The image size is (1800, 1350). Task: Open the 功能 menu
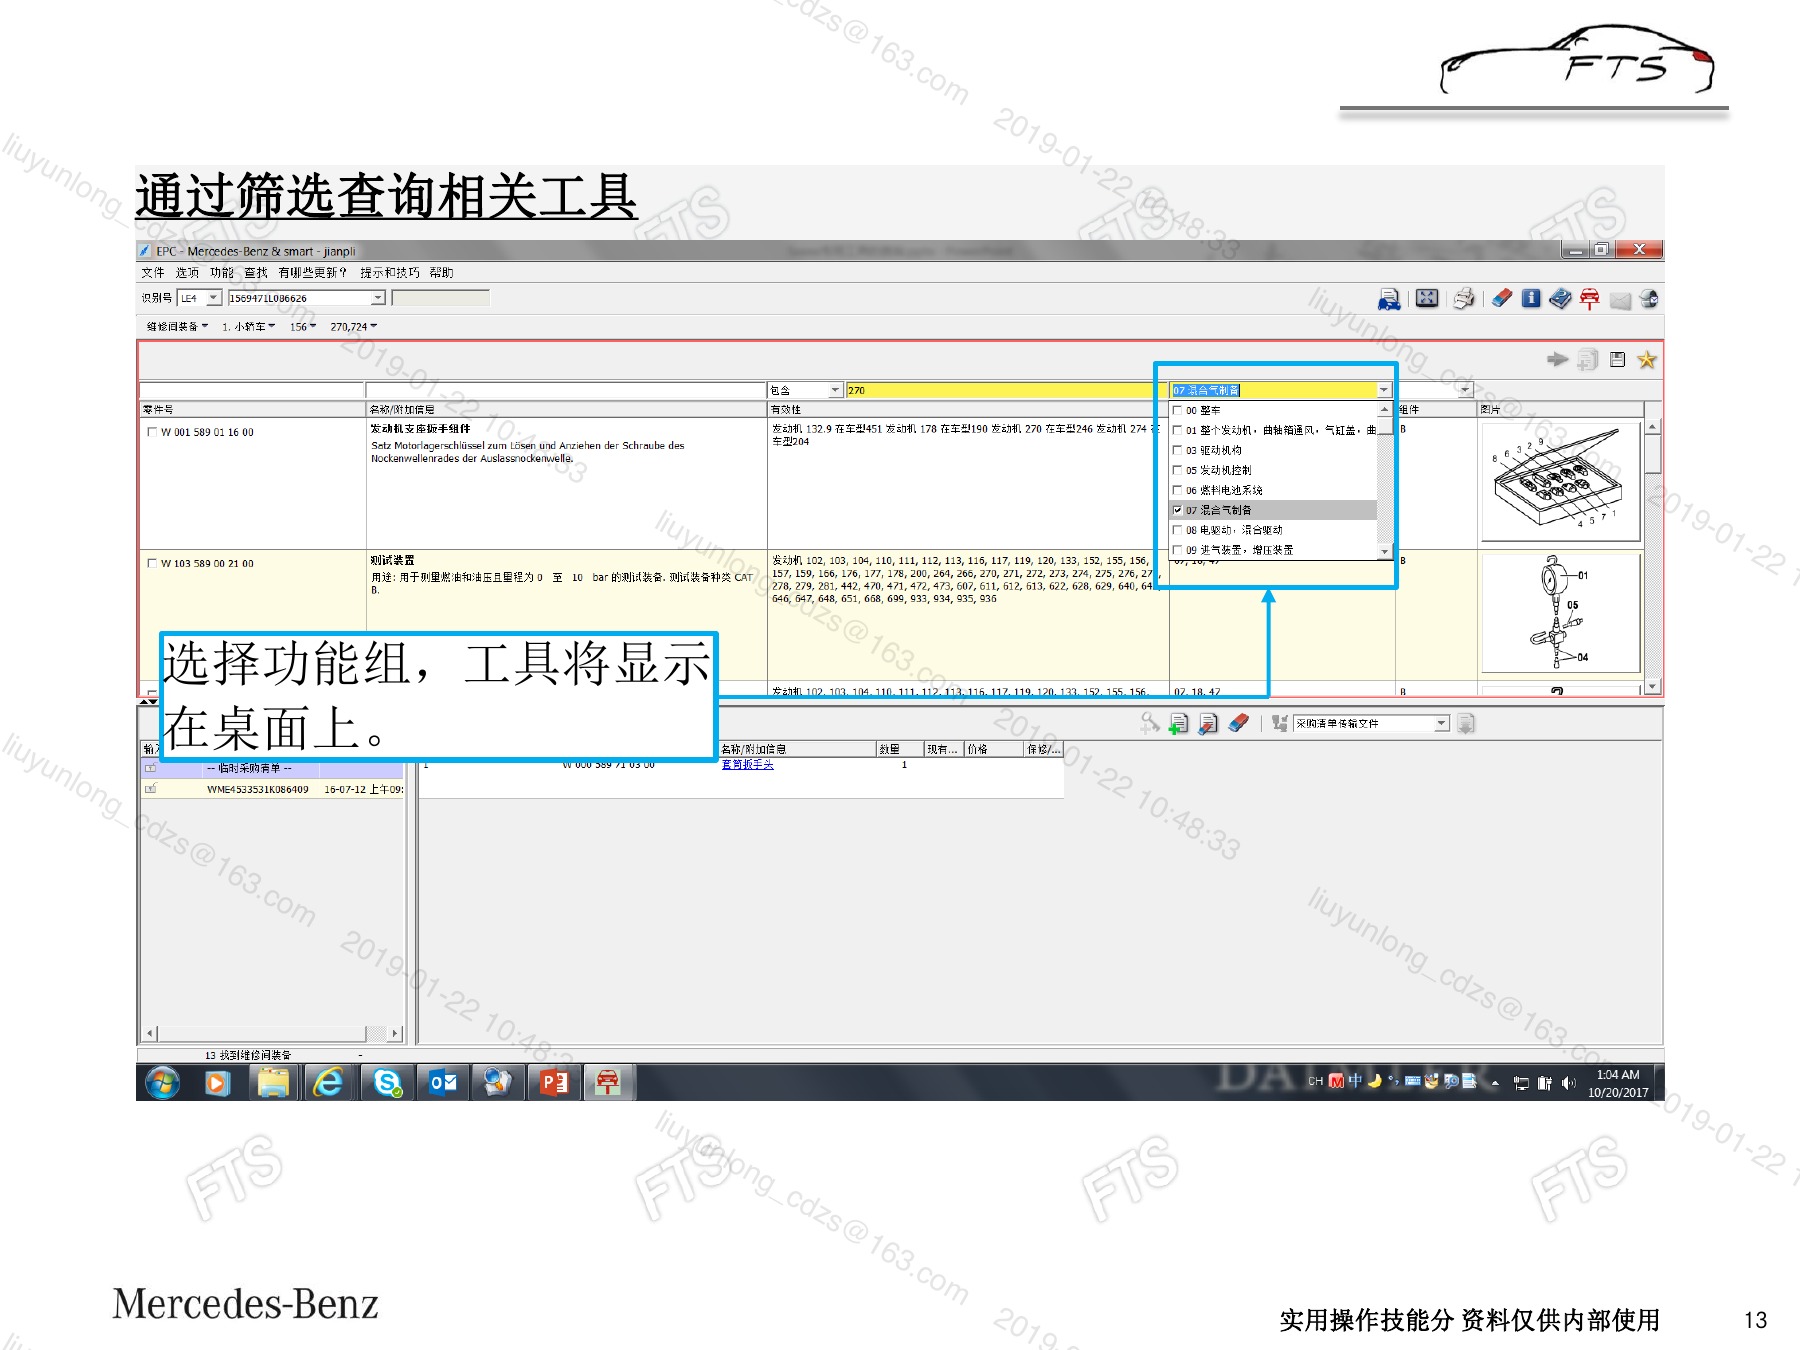click(221, 272)
